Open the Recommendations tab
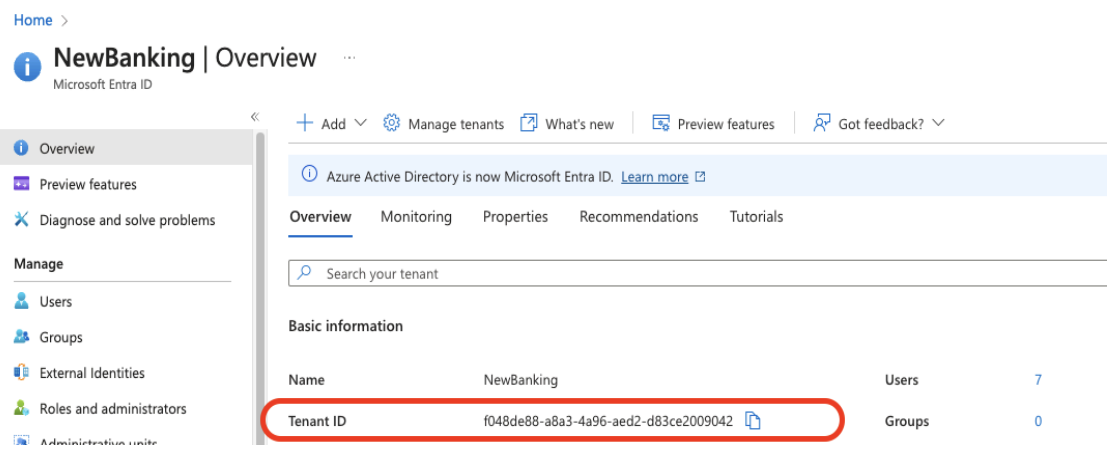The image size is (1110, 456). click(639, 217)
